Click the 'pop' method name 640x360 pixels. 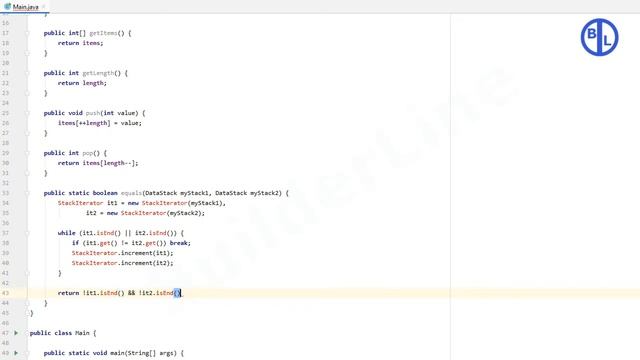tap(87, 153)
